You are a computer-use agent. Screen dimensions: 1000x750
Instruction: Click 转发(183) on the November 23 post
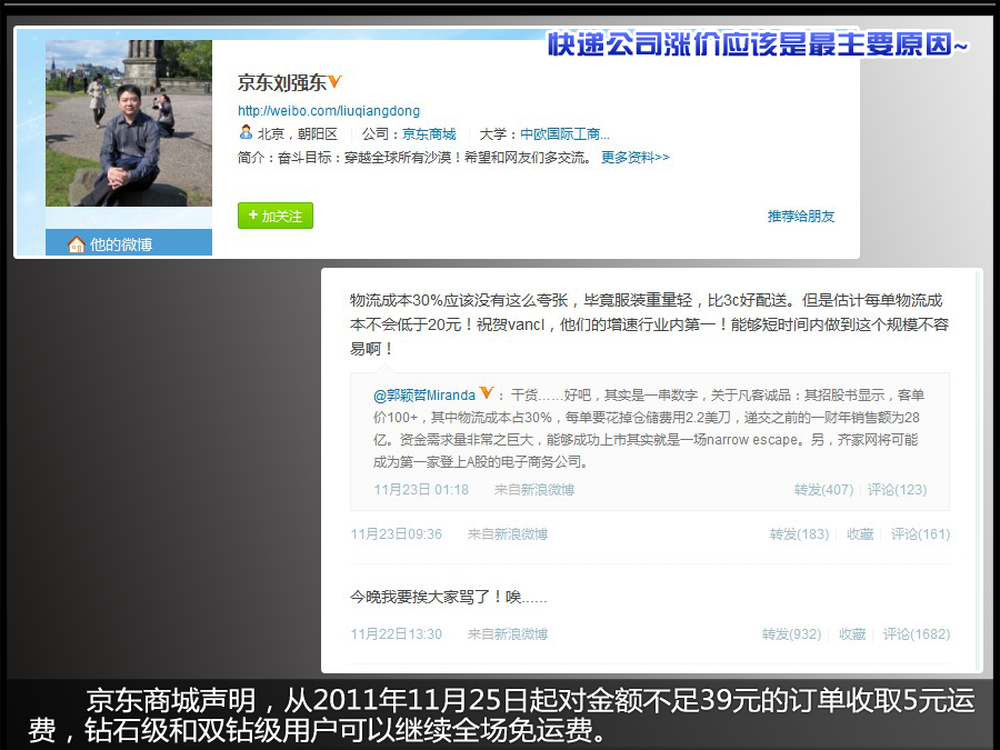799,534
